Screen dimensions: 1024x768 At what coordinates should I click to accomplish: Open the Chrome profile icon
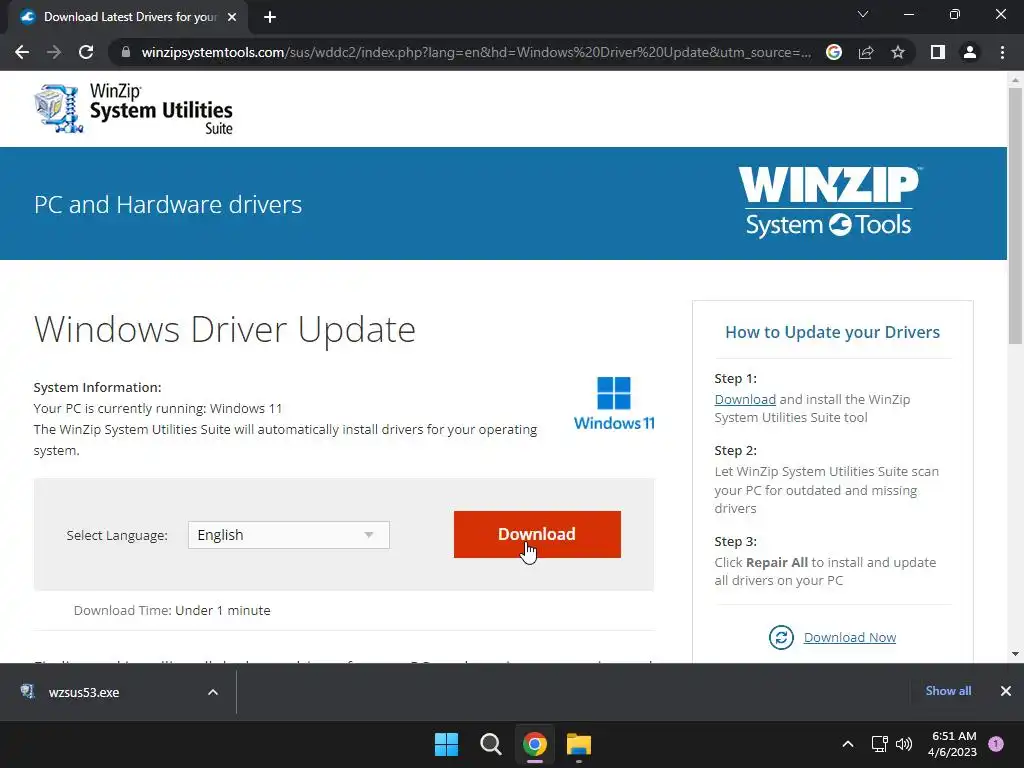tap(970, 52)
